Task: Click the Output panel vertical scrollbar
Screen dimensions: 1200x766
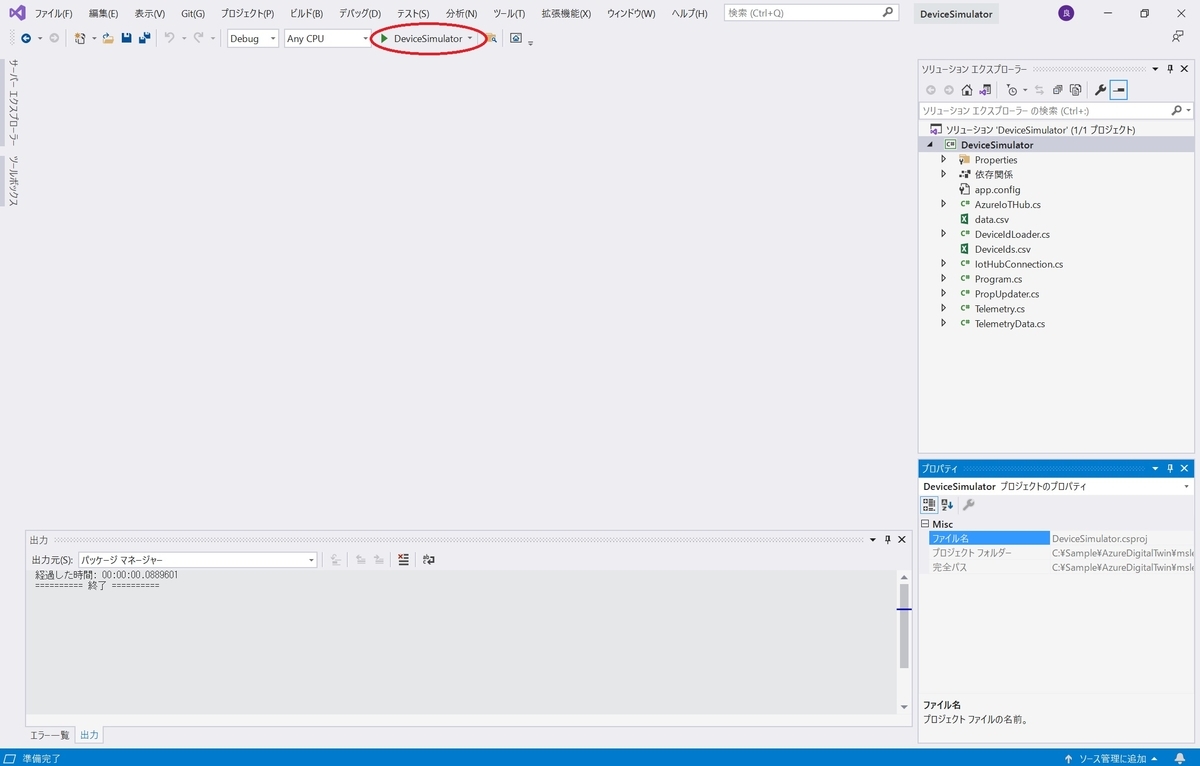Action: coord(904,640)
